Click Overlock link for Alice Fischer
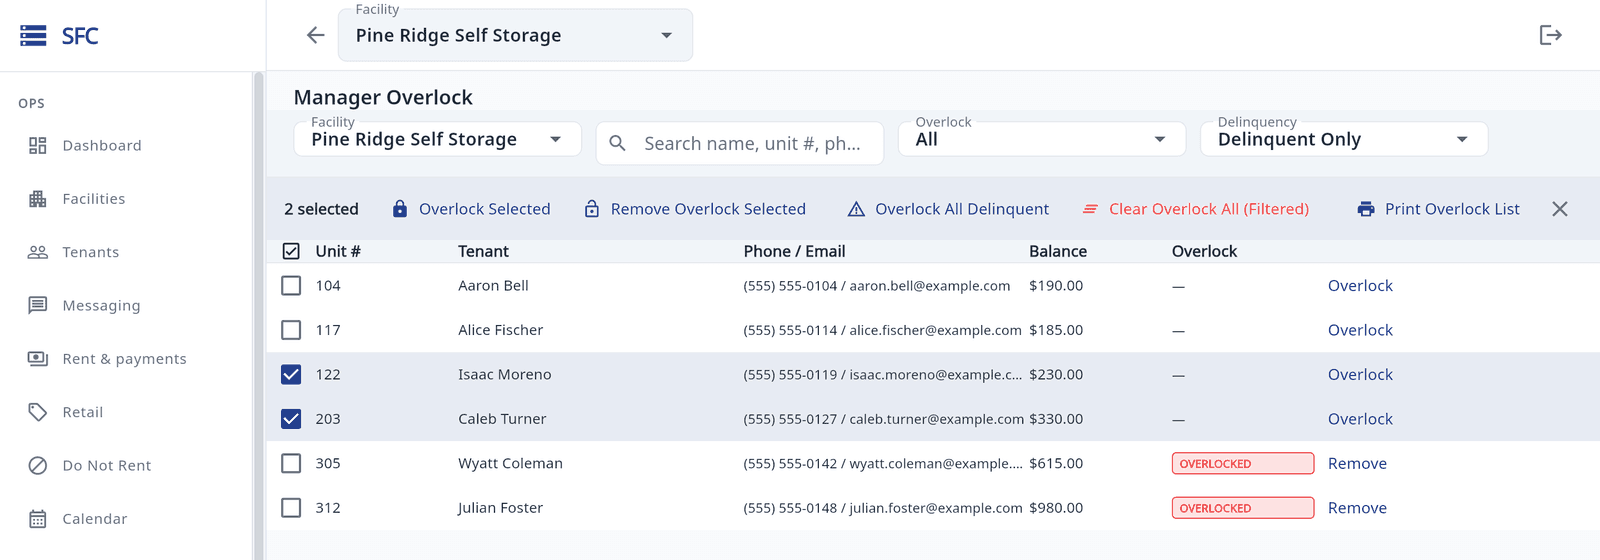Image resolution: width=1600 pixels, height=560 pixels. coord(1360,330)
